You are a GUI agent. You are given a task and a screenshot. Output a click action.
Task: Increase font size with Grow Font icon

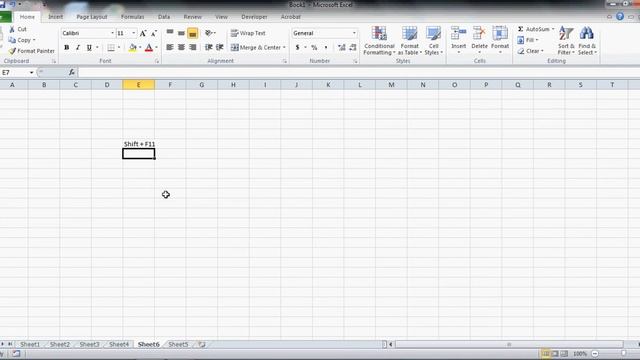(143, 33)
